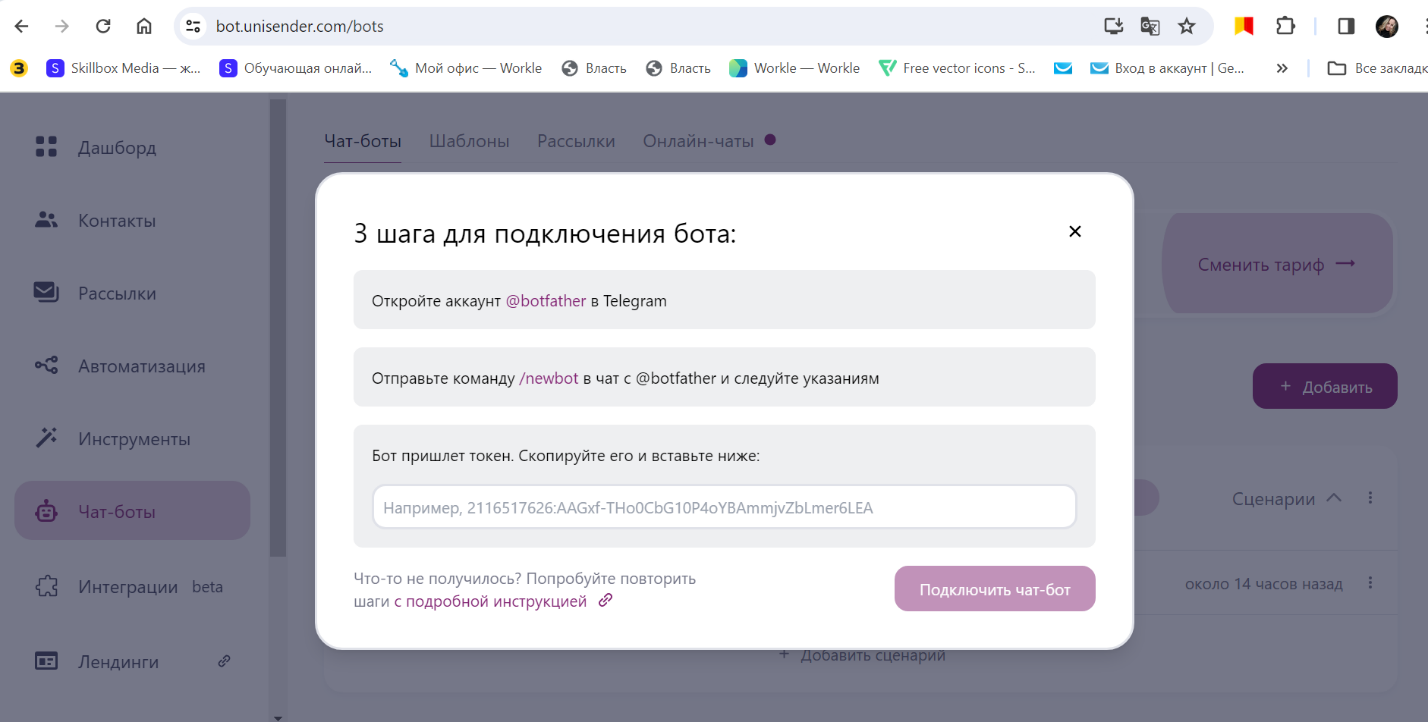Open the Автоматизация workflow icon
Viewport: 1428px width, 722px height.
[x=46, y=366]
